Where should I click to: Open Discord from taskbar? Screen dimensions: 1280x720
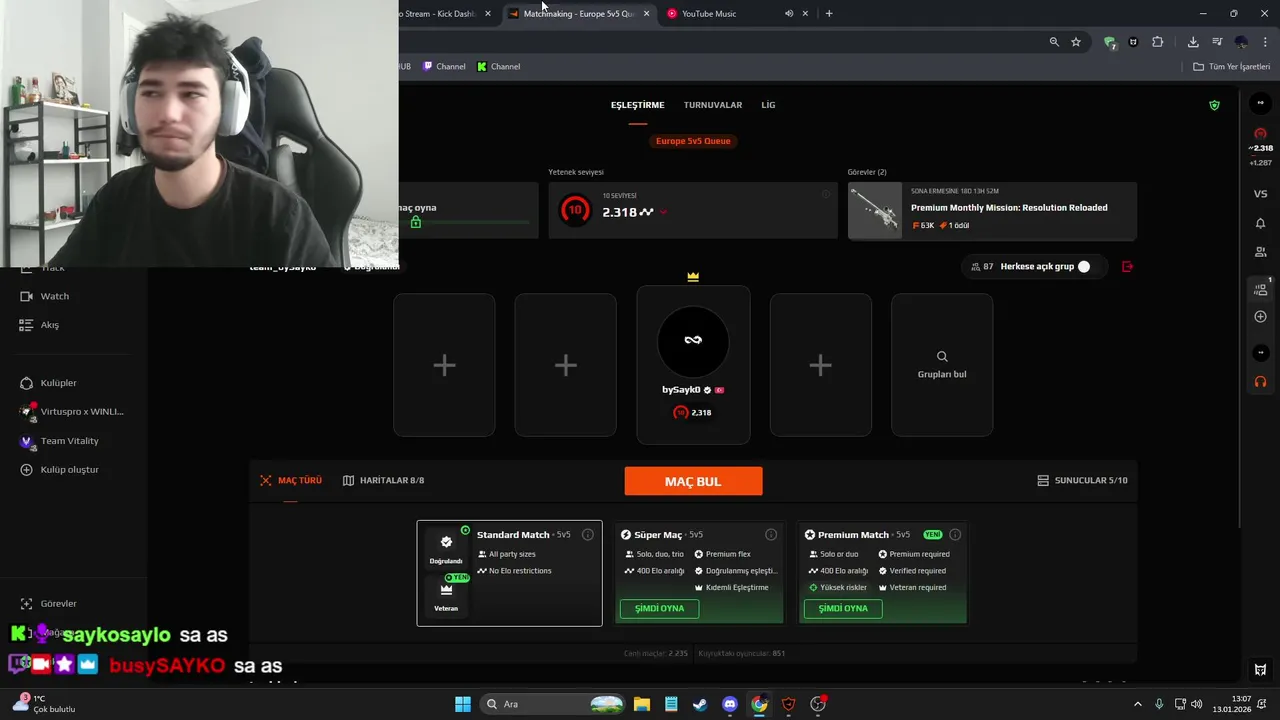click(730, 704)
